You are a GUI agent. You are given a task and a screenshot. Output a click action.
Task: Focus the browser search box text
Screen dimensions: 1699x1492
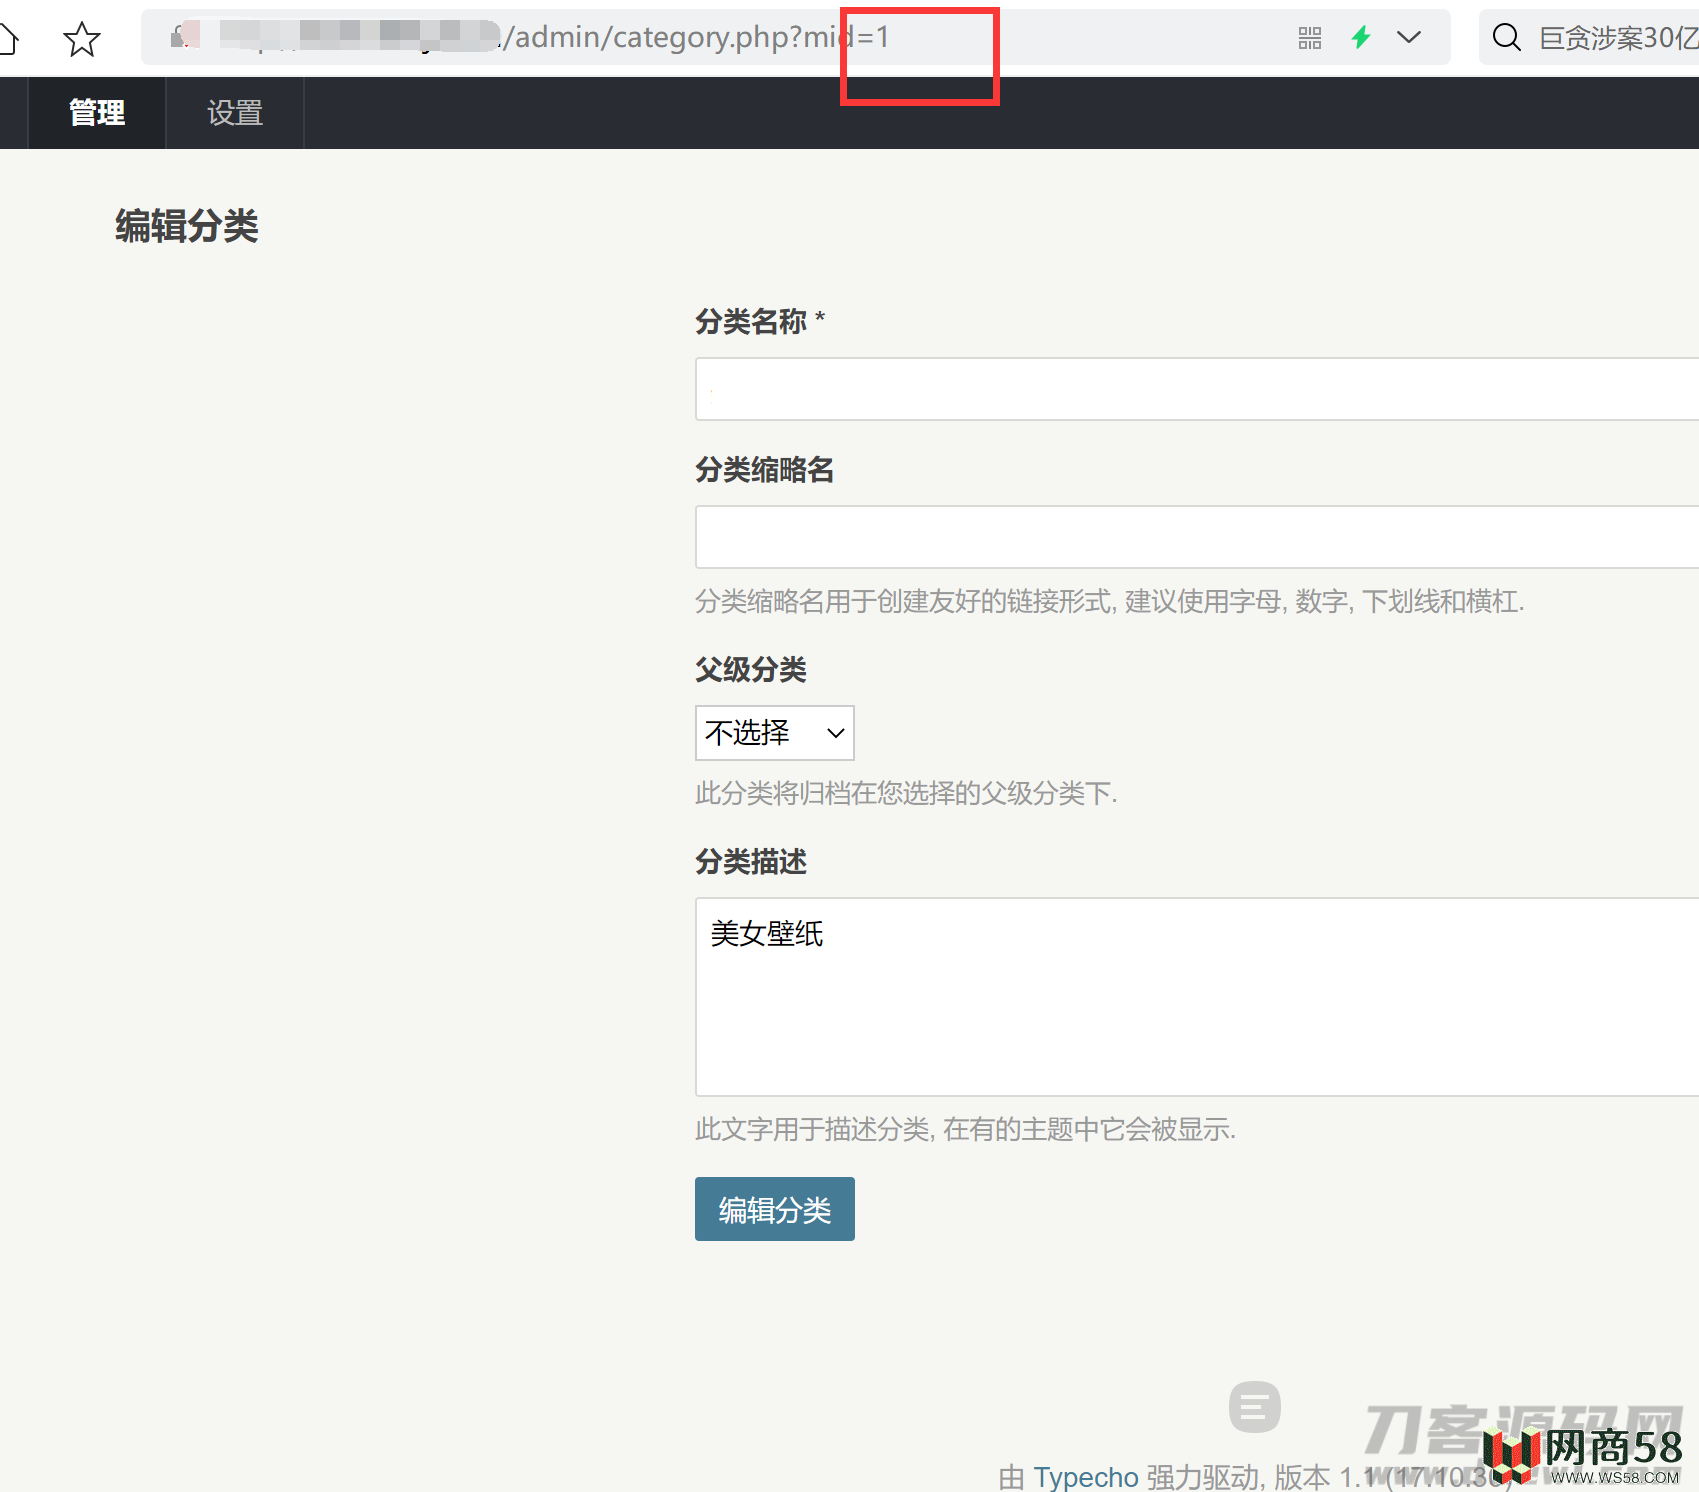pos(1618,38)
